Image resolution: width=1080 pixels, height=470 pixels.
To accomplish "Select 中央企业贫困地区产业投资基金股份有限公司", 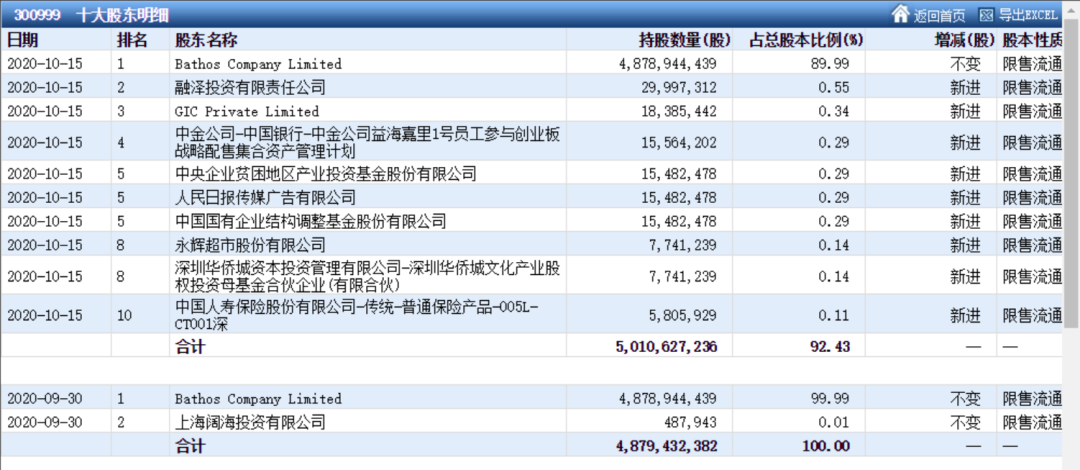I will (x=326, y=174).
